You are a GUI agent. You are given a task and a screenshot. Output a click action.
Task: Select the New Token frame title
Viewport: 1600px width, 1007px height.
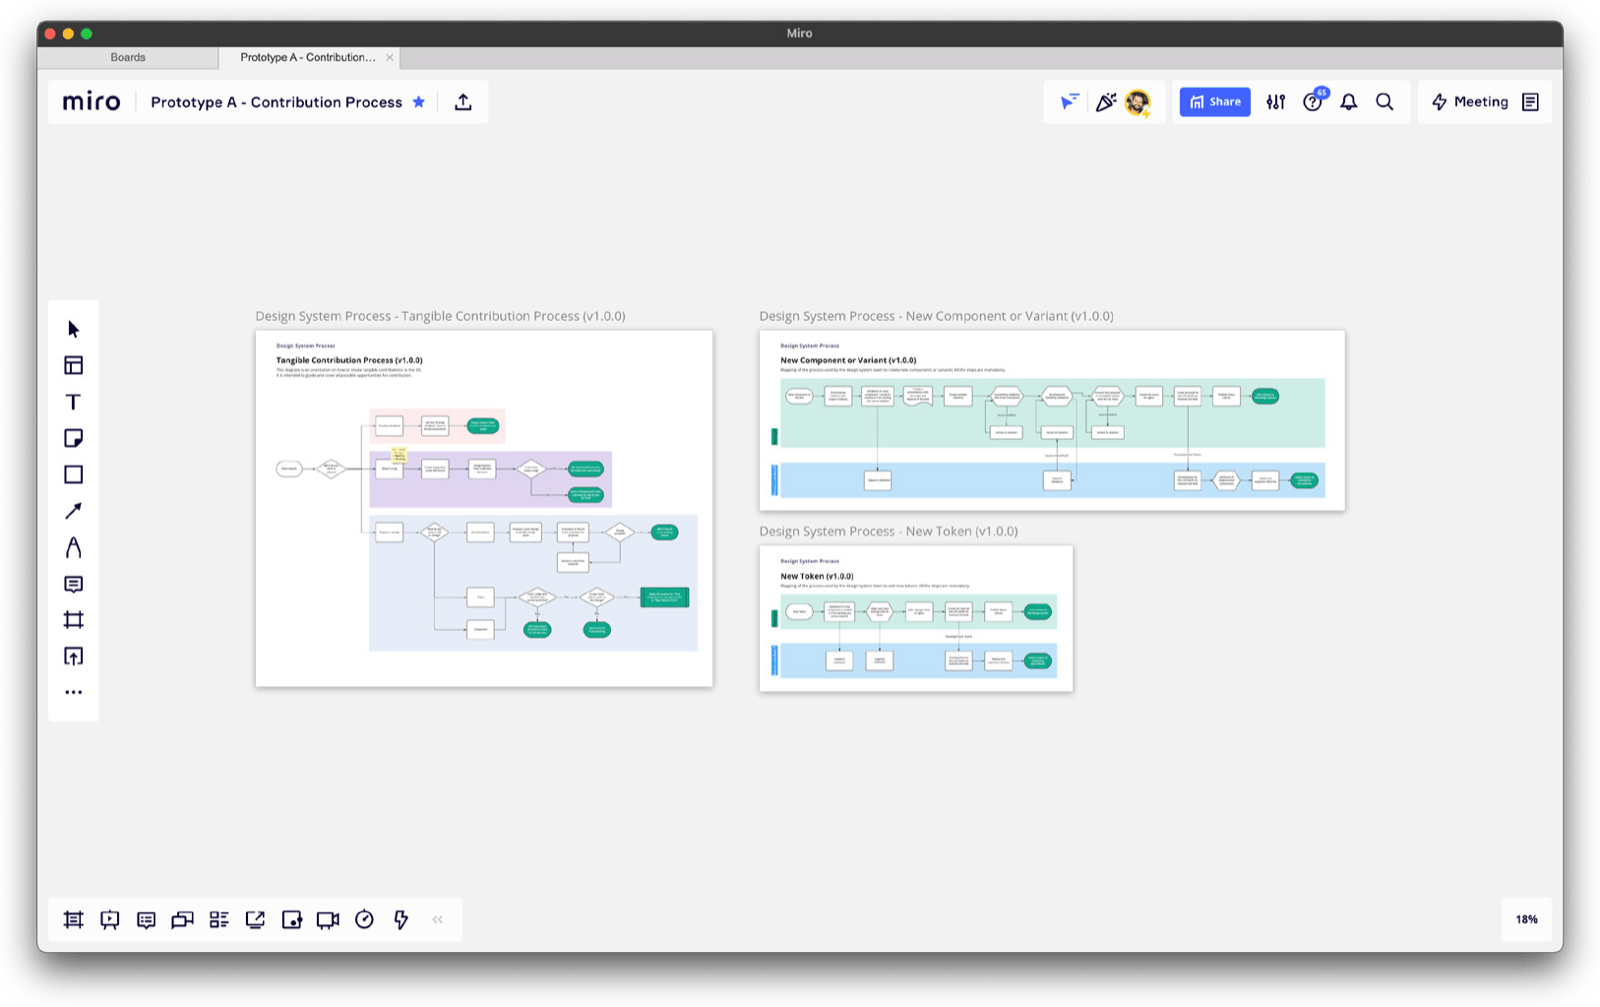(888, 531)
